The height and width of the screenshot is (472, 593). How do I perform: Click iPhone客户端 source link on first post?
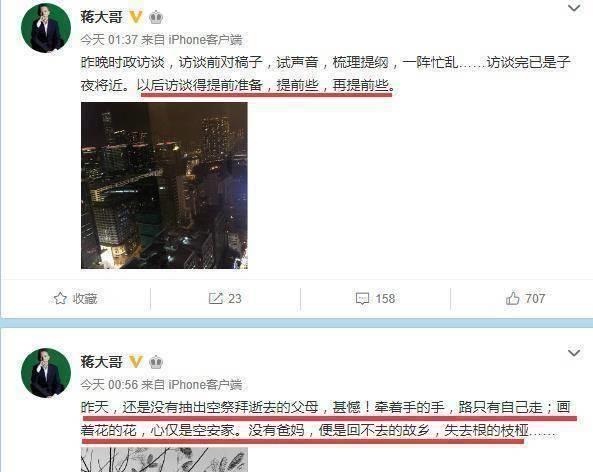point(205,39)
